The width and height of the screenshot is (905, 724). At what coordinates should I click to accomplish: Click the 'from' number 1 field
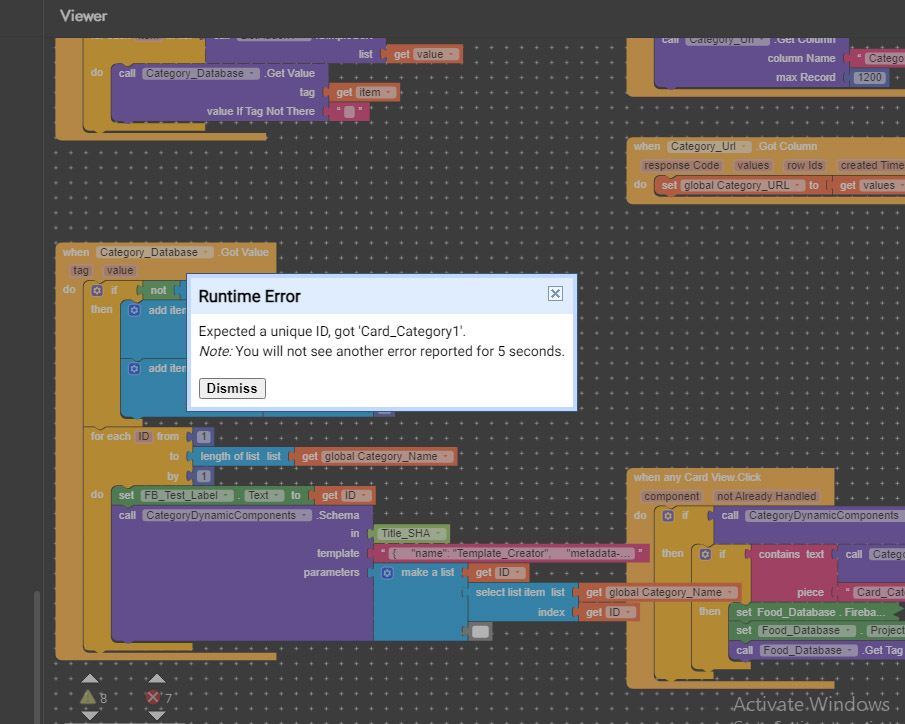[203, 436]
